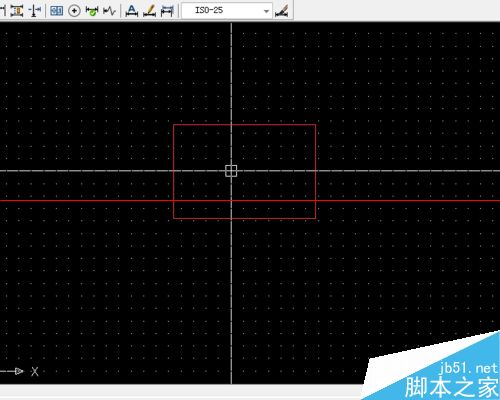Select the Inspection dimension tool with green check
Image resolution: width=500 pixels, height=400 pixels.
tap(91, 11)
